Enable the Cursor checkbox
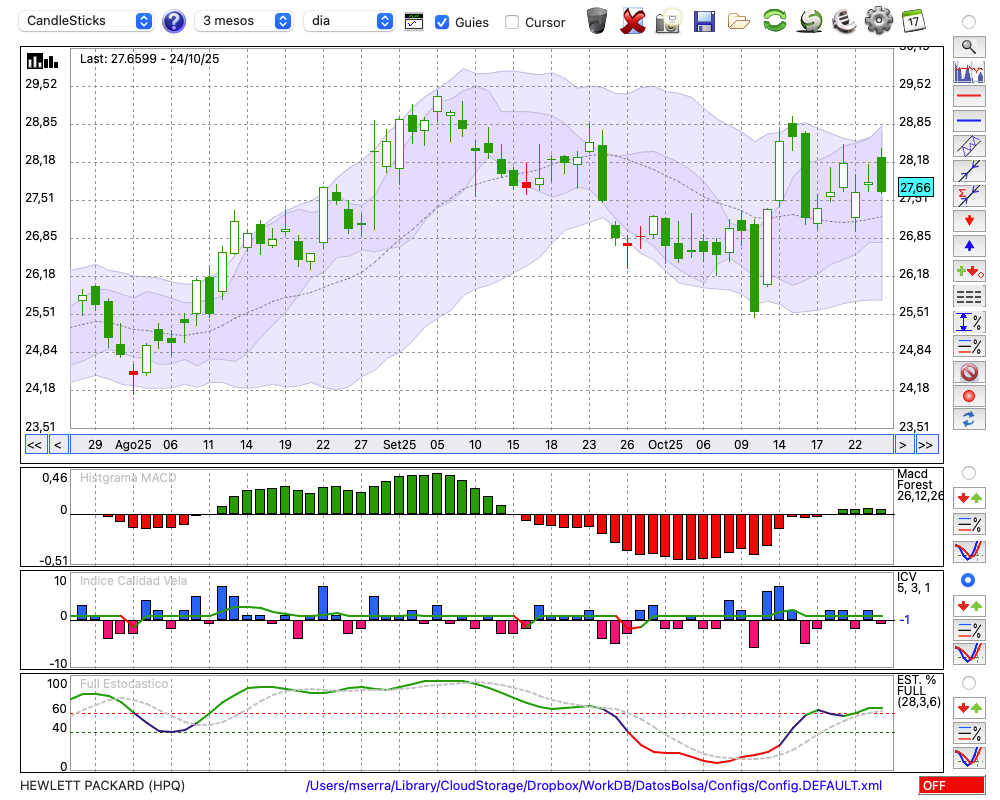1000x800 pixels. tap(512, 22)
